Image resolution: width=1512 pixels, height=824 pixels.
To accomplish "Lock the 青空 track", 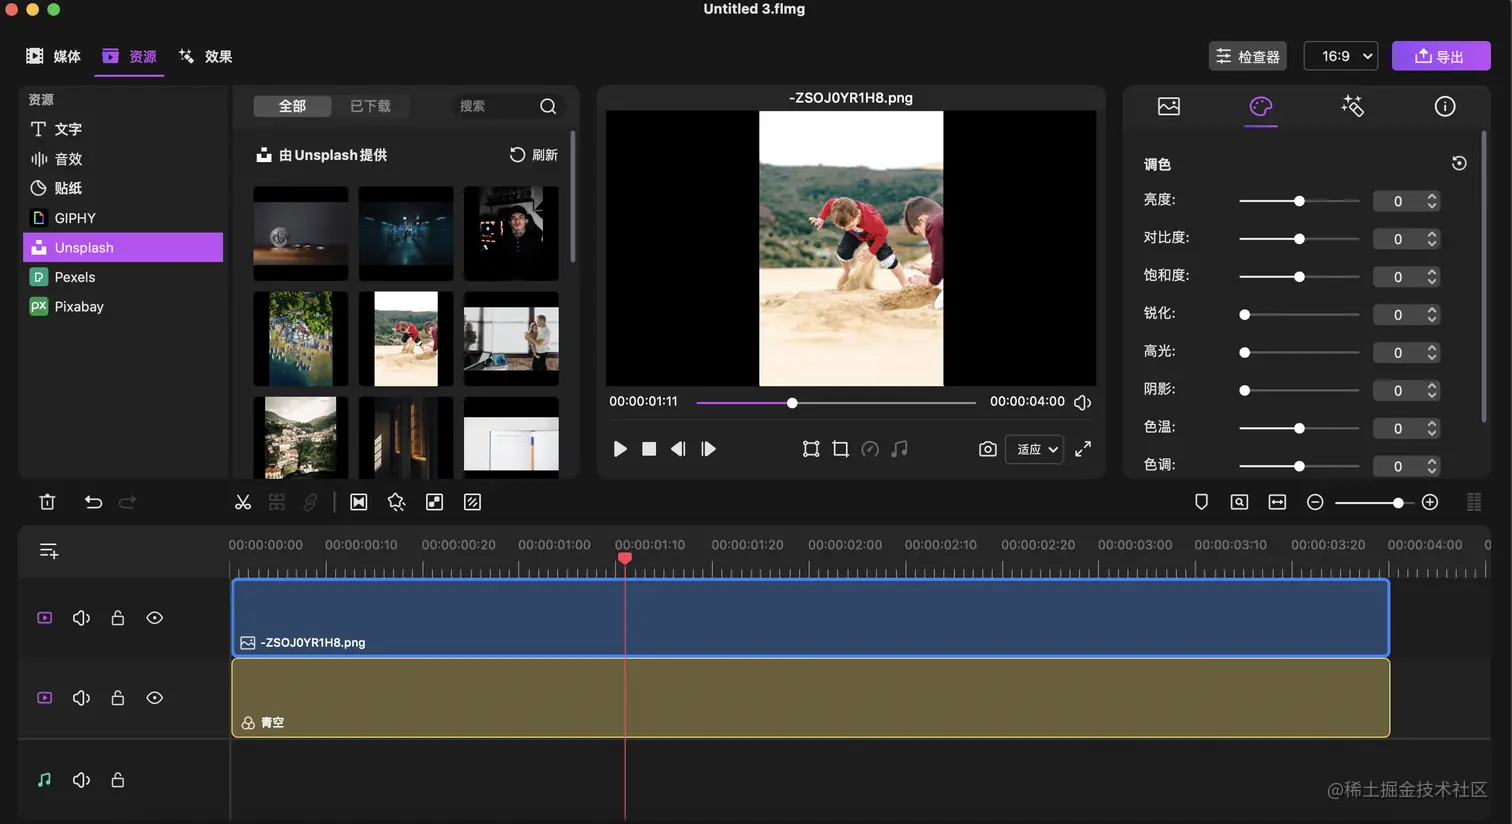I will (x=118, y=698).
